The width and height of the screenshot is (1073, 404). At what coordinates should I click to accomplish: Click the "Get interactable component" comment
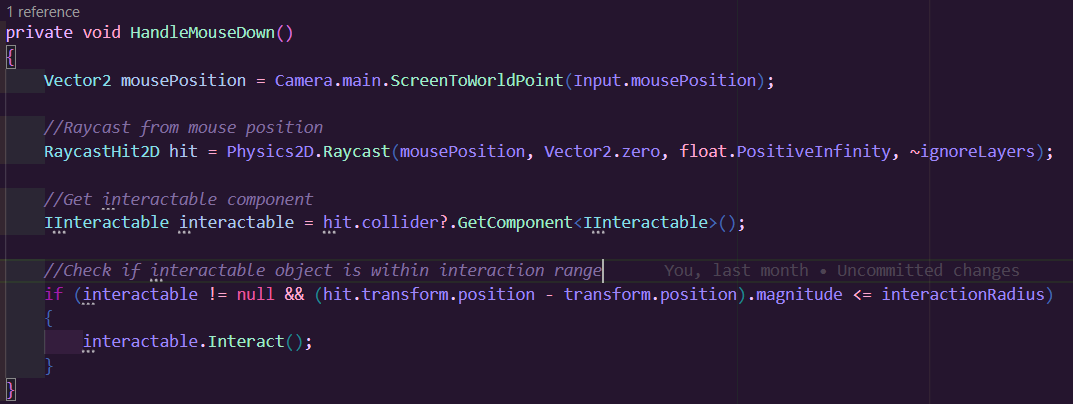pos(178,199)
